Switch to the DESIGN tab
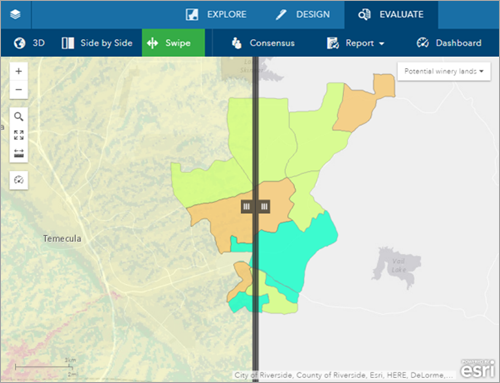This screenshot has height=383, width=500. [x=303, y=14]
